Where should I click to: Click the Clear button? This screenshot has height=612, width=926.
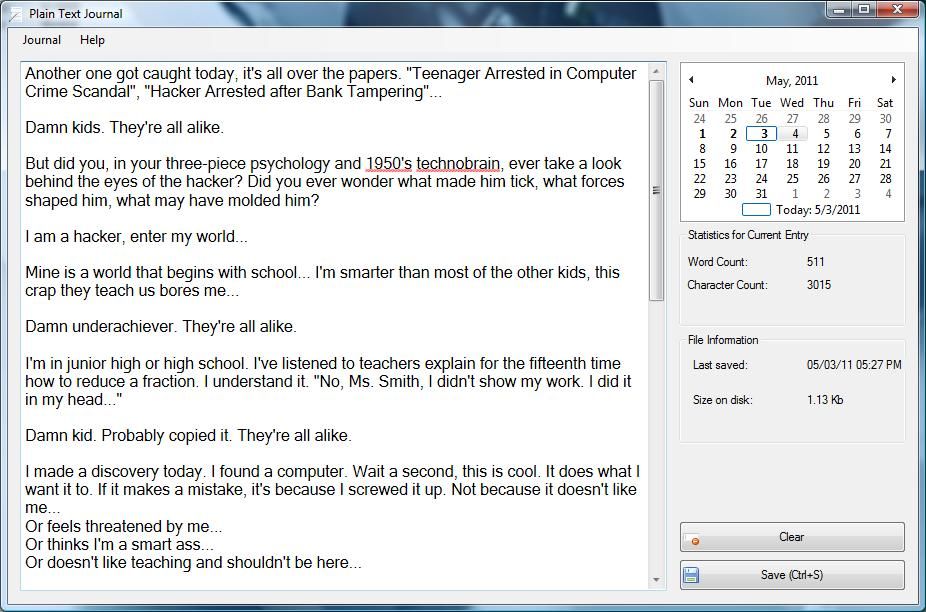792,537
